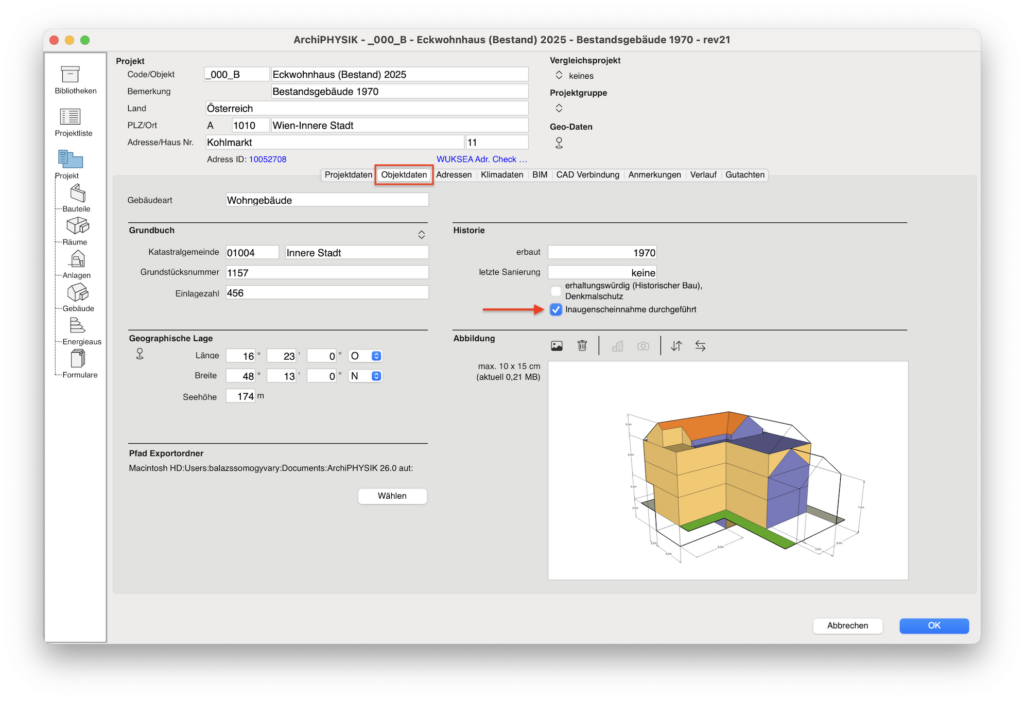Insert picture via Abbildung image icon
The width and height of the screenshot is (1024, 701).
556,346
